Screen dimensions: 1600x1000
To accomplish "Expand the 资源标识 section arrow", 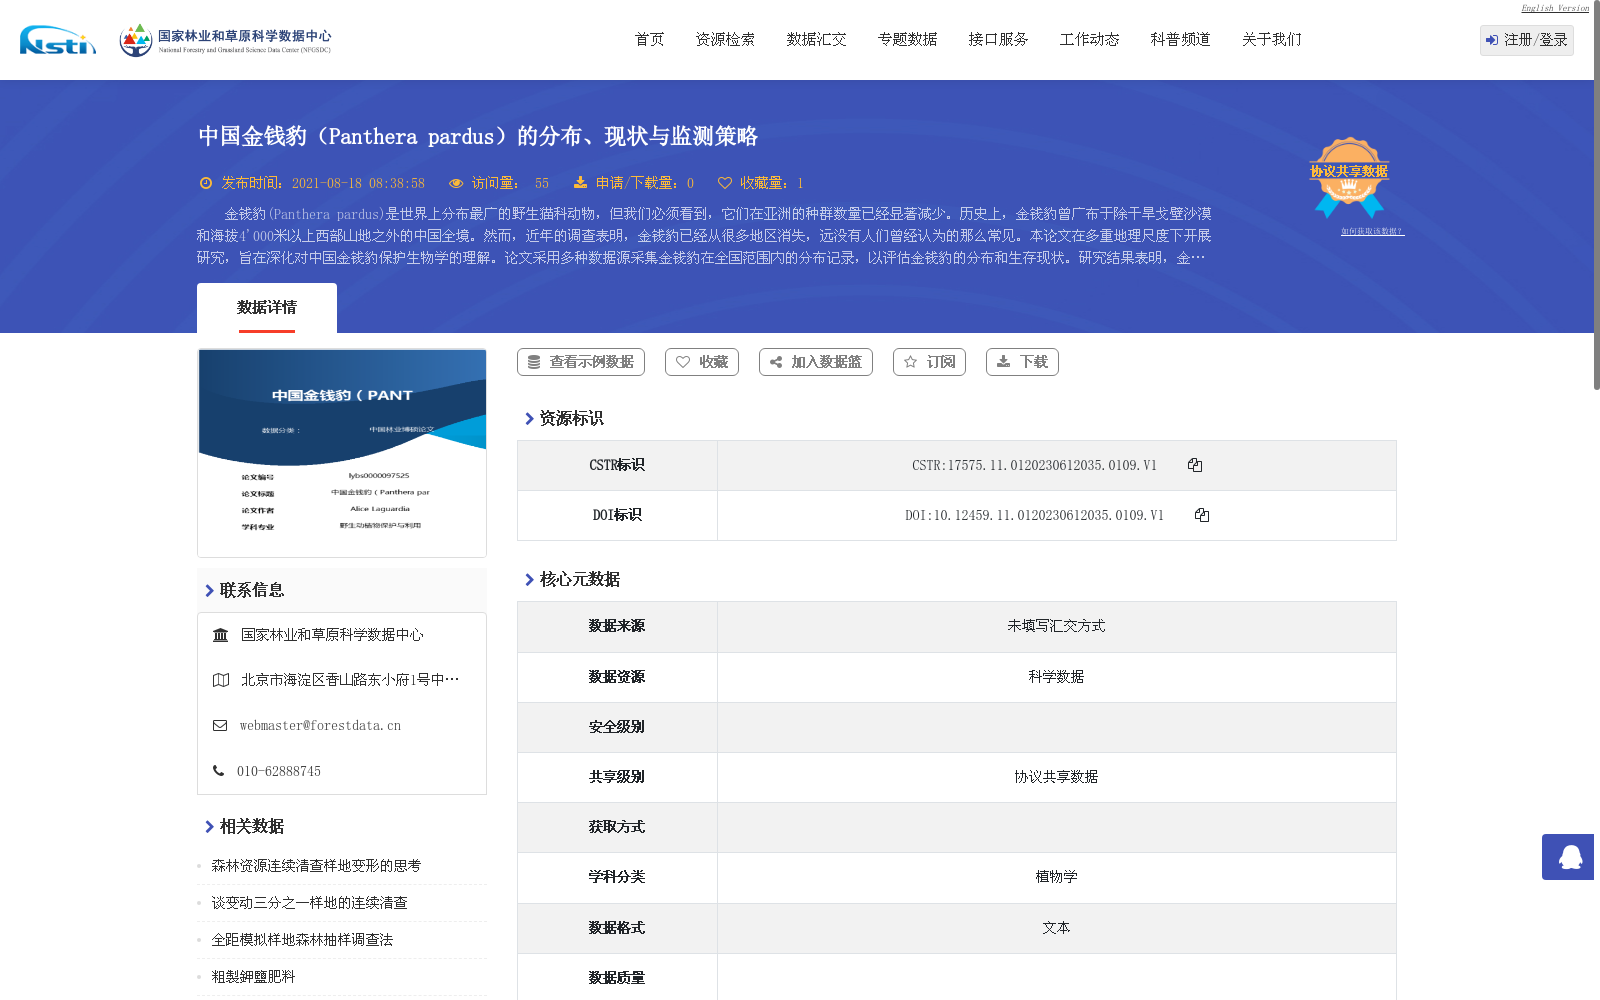I will pos(530,419).
